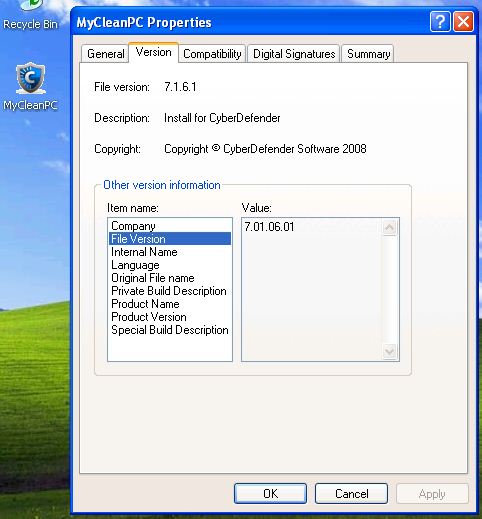This screenshot has width=482, height=519.
Task: Select Product Version item
Action: 169,317
